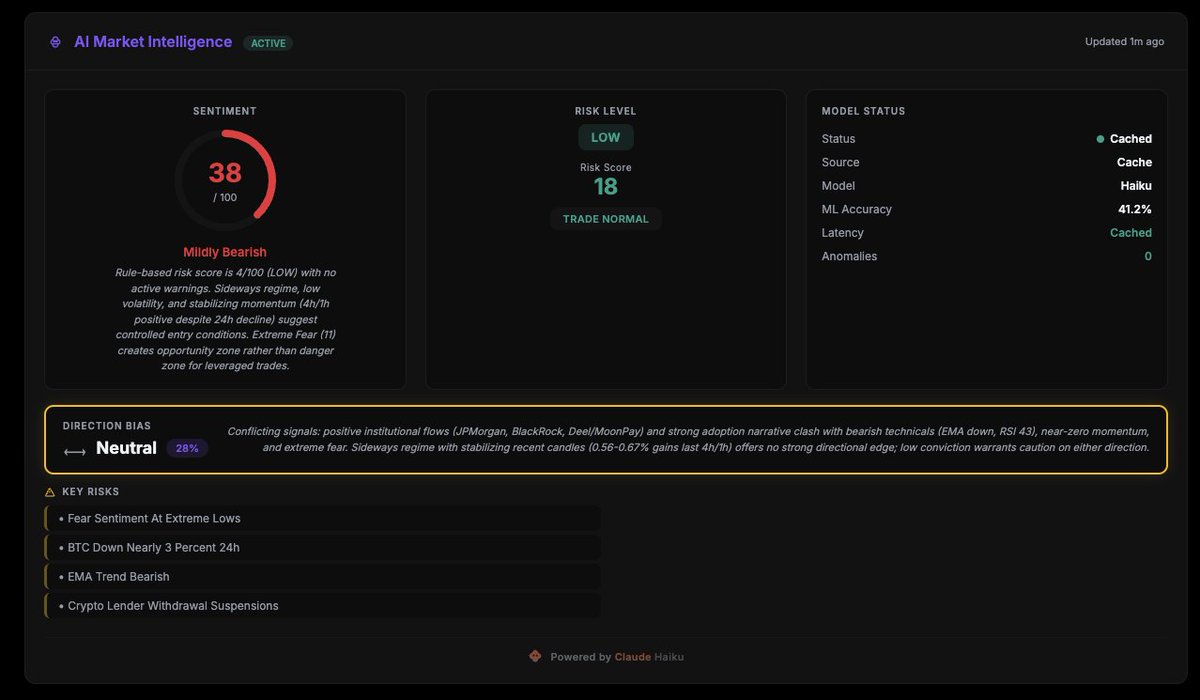Click the RISK LEVEL card heading
The image size is (1200, 700).
606,111
